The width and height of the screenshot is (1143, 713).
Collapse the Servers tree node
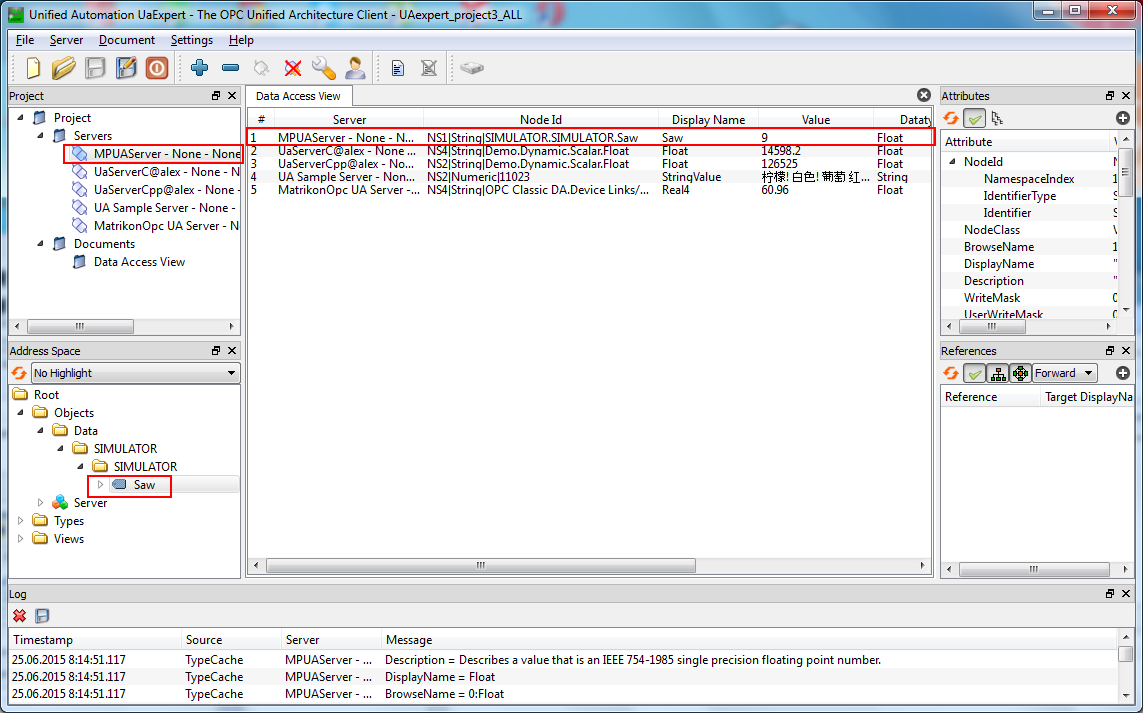pos(41,136)
